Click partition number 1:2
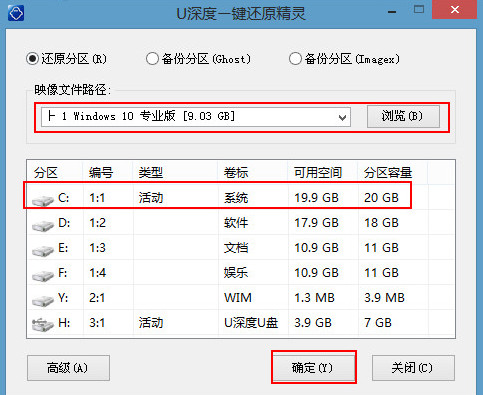The height and width of the screenshot is (395, 483). tap(97, 223)
